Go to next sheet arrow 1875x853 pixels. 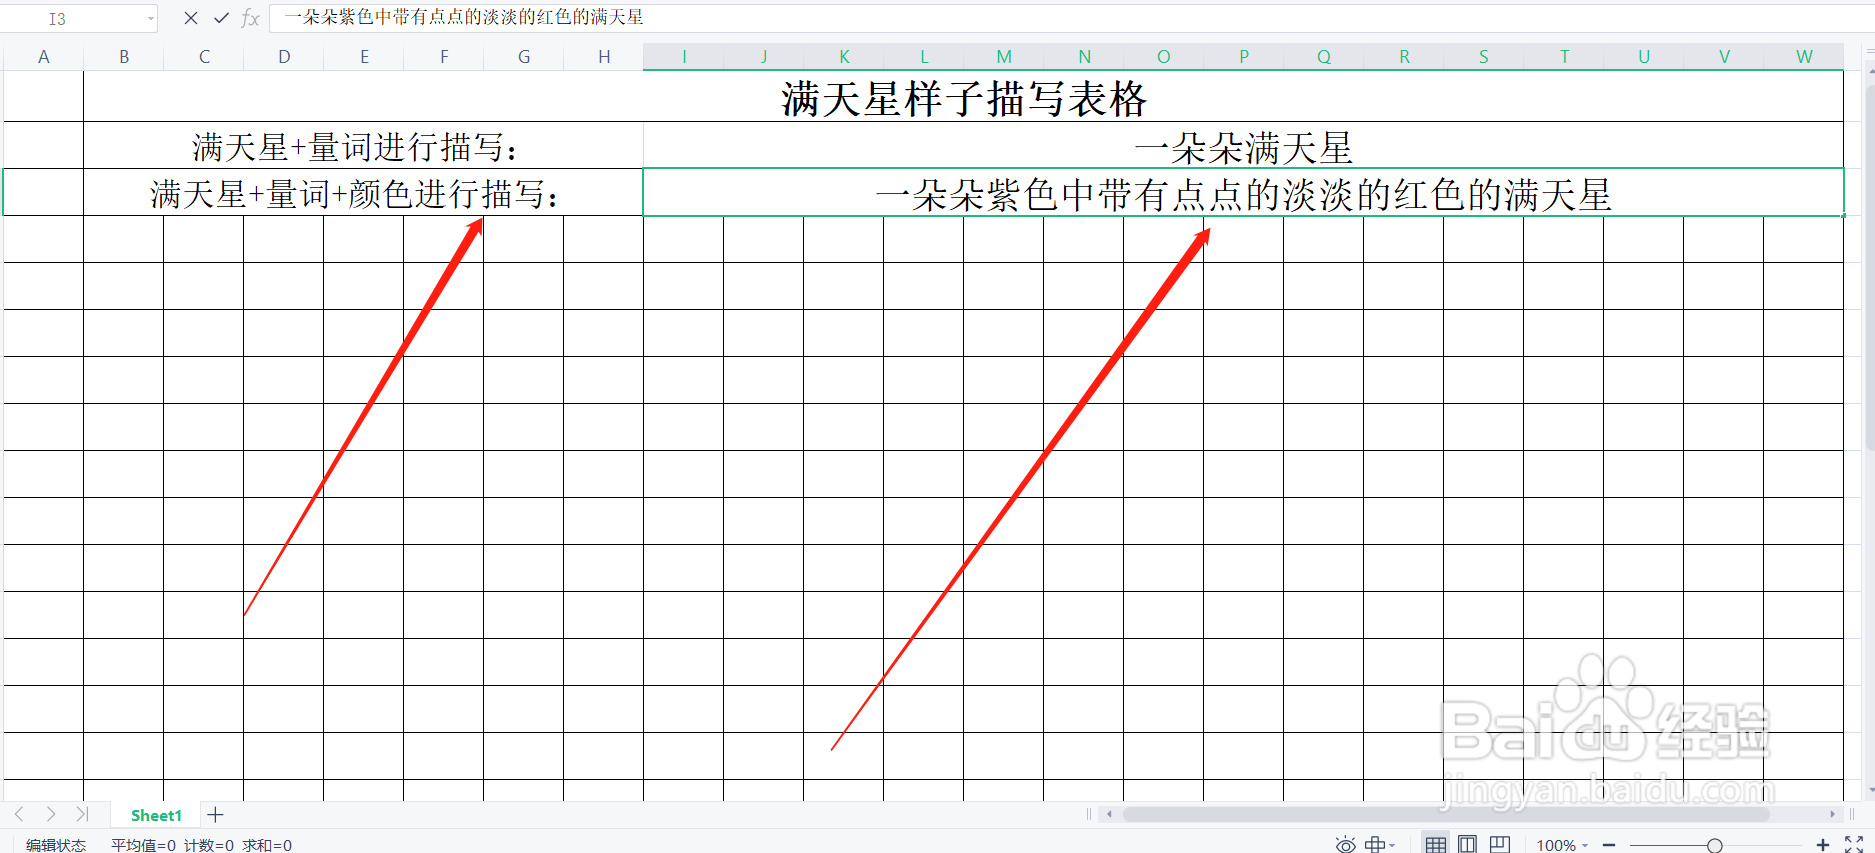[51, 814]
